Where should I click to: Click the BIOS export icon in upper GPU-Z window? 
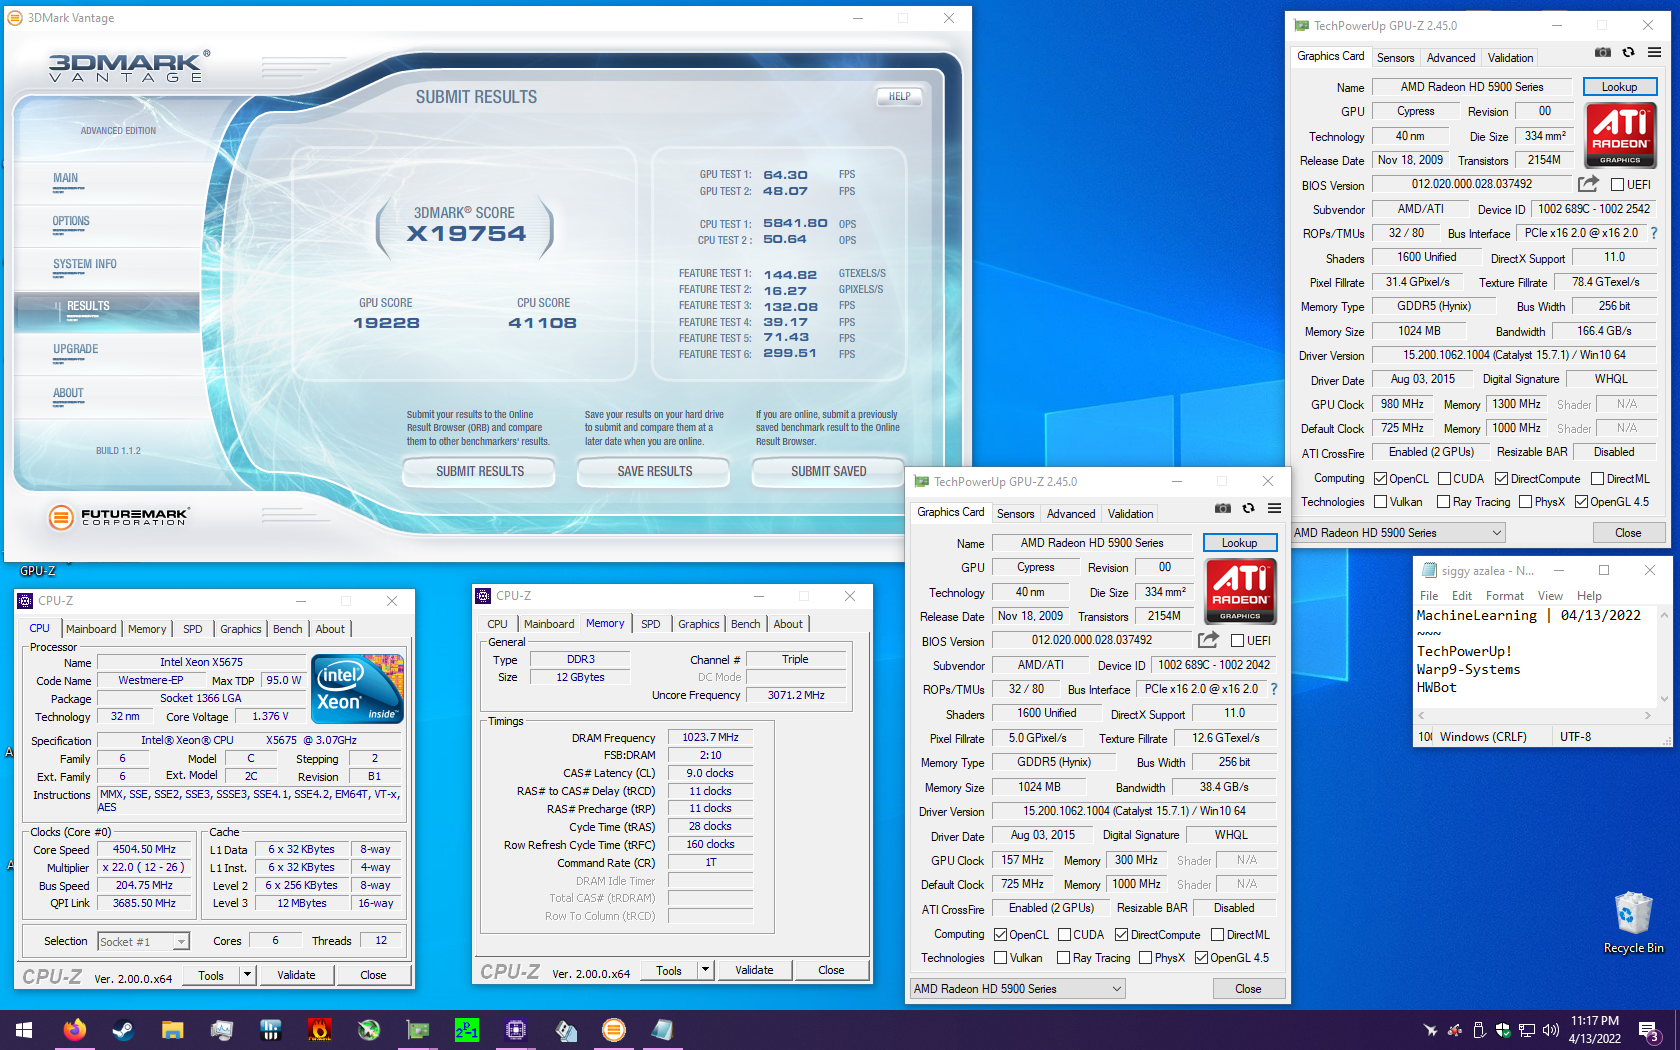point(1588,184)
